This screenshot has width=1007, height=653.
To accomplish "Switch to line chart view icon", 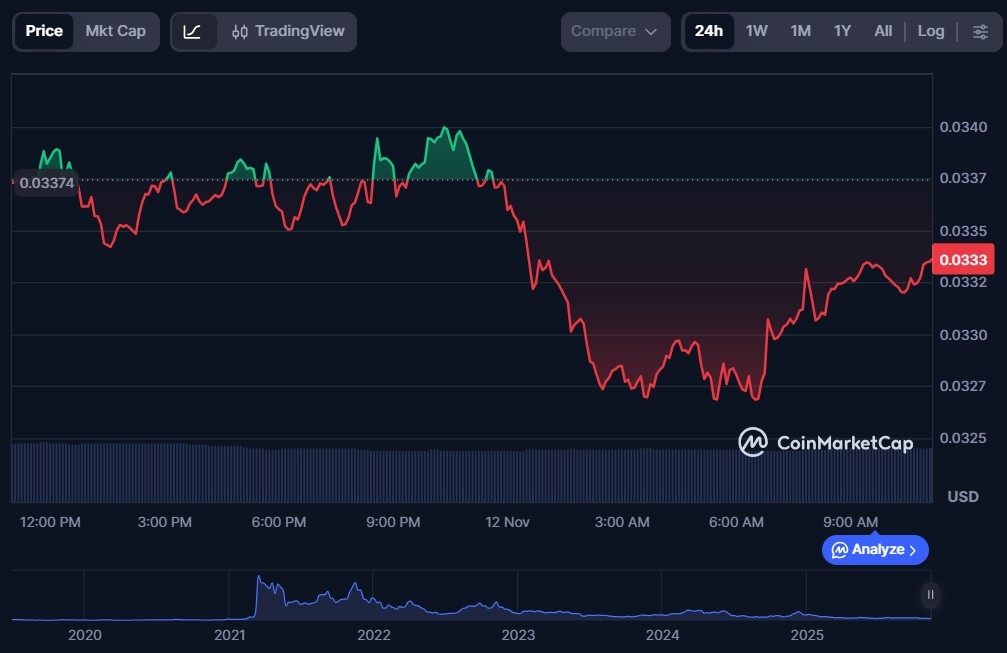I will pyautogui.click(x=192, y=32).
